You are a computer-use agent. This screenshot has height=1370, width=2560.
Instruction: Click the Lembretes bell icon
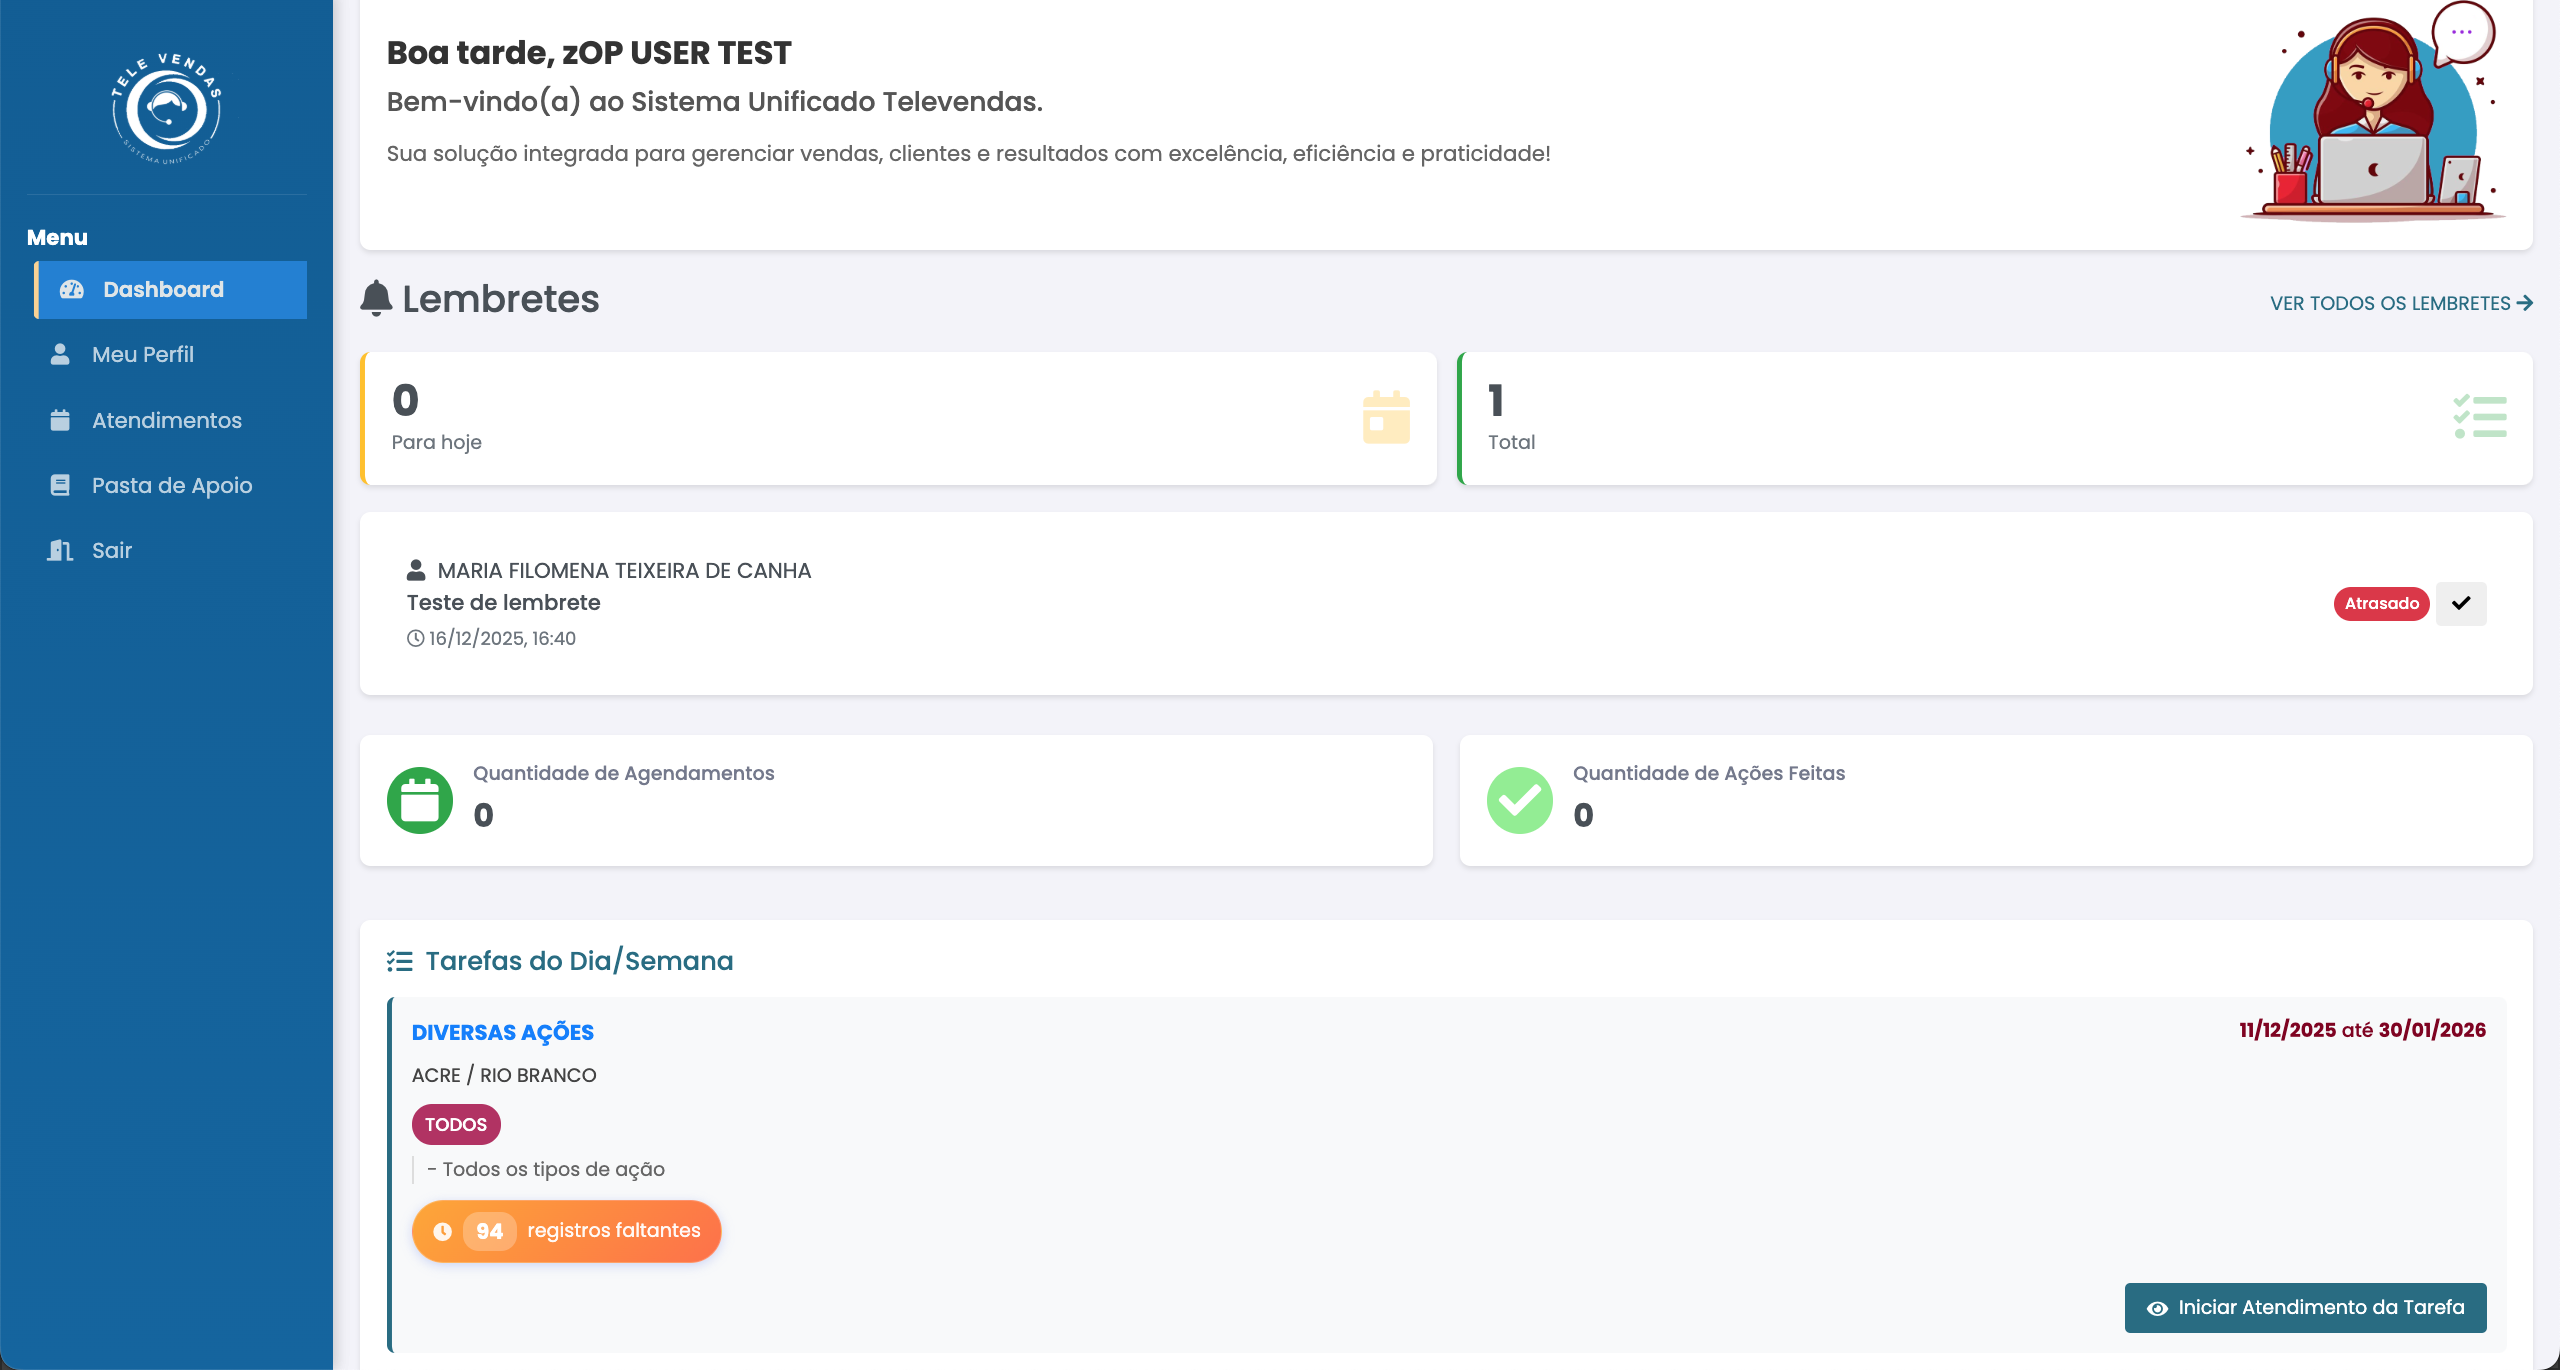click(x=376, y=298)
